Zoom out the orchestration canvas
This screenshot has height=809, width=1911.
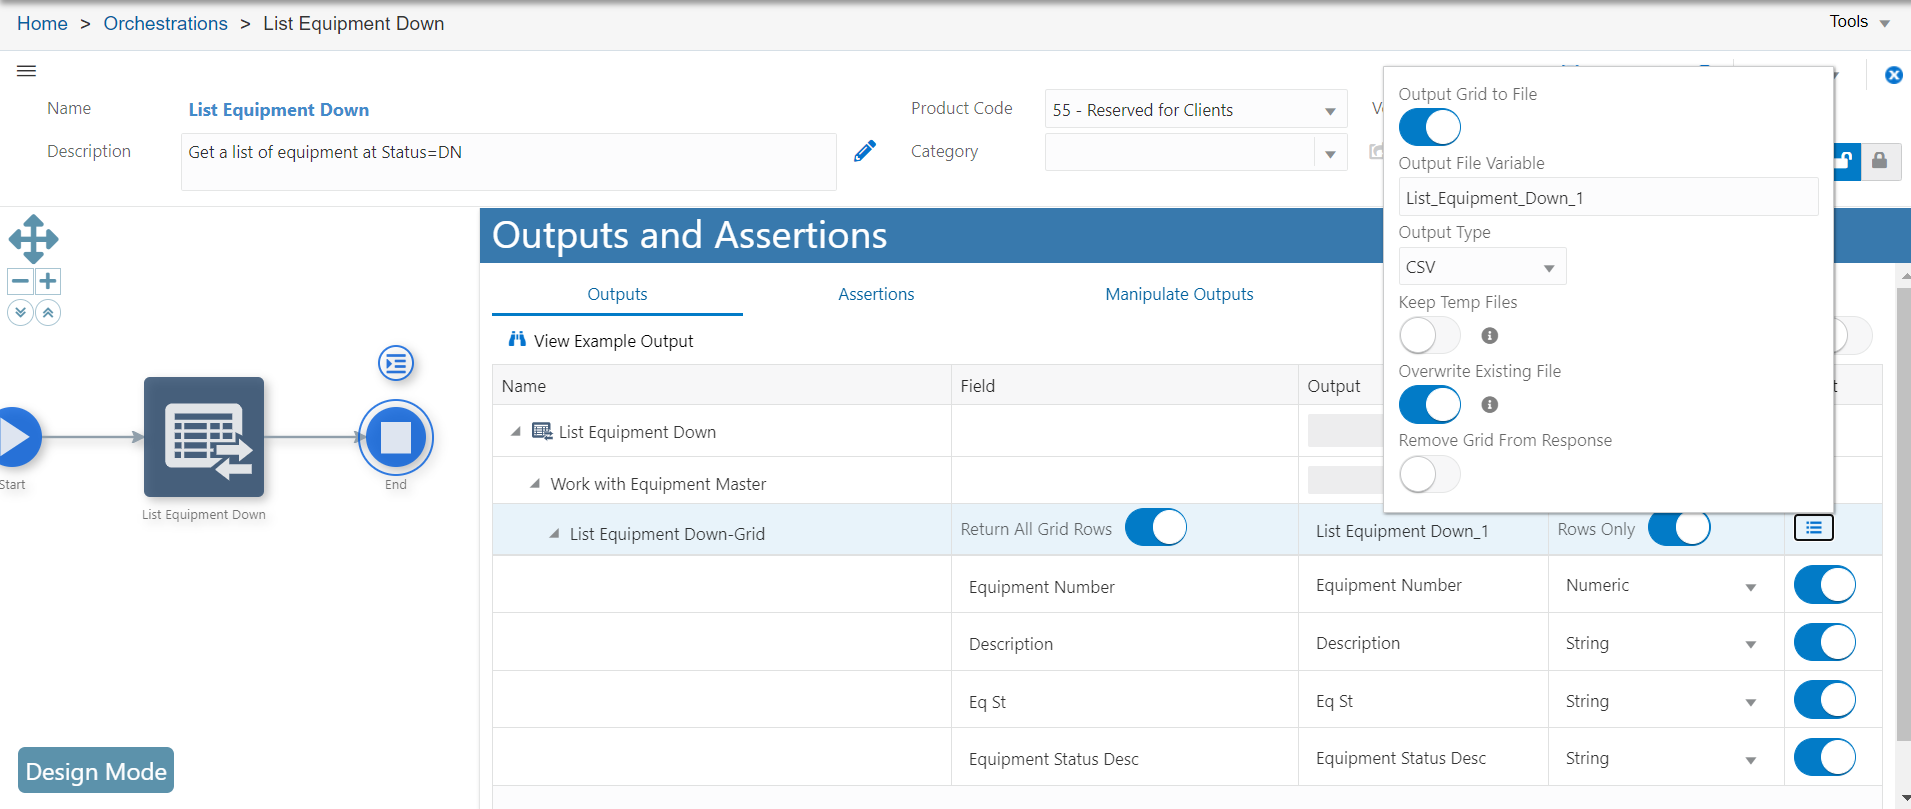(20, 281)
